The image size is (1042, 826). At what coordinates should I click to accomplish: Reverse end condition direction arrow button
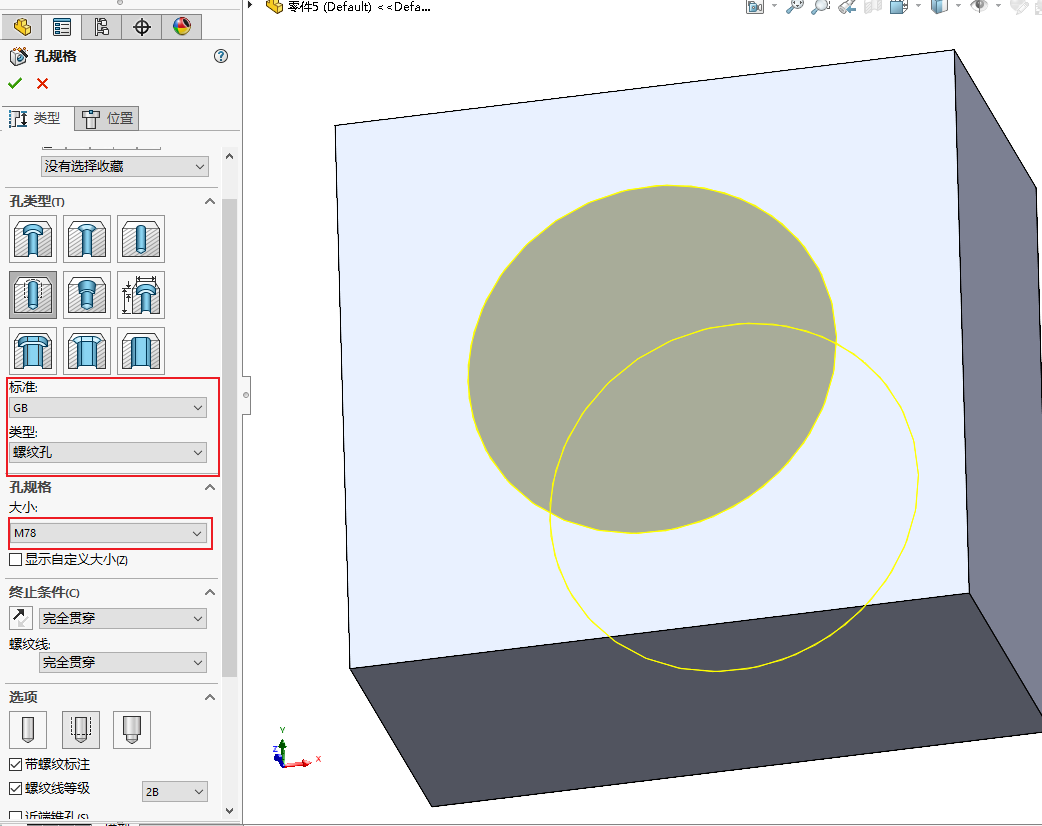(x=21, y=618)
